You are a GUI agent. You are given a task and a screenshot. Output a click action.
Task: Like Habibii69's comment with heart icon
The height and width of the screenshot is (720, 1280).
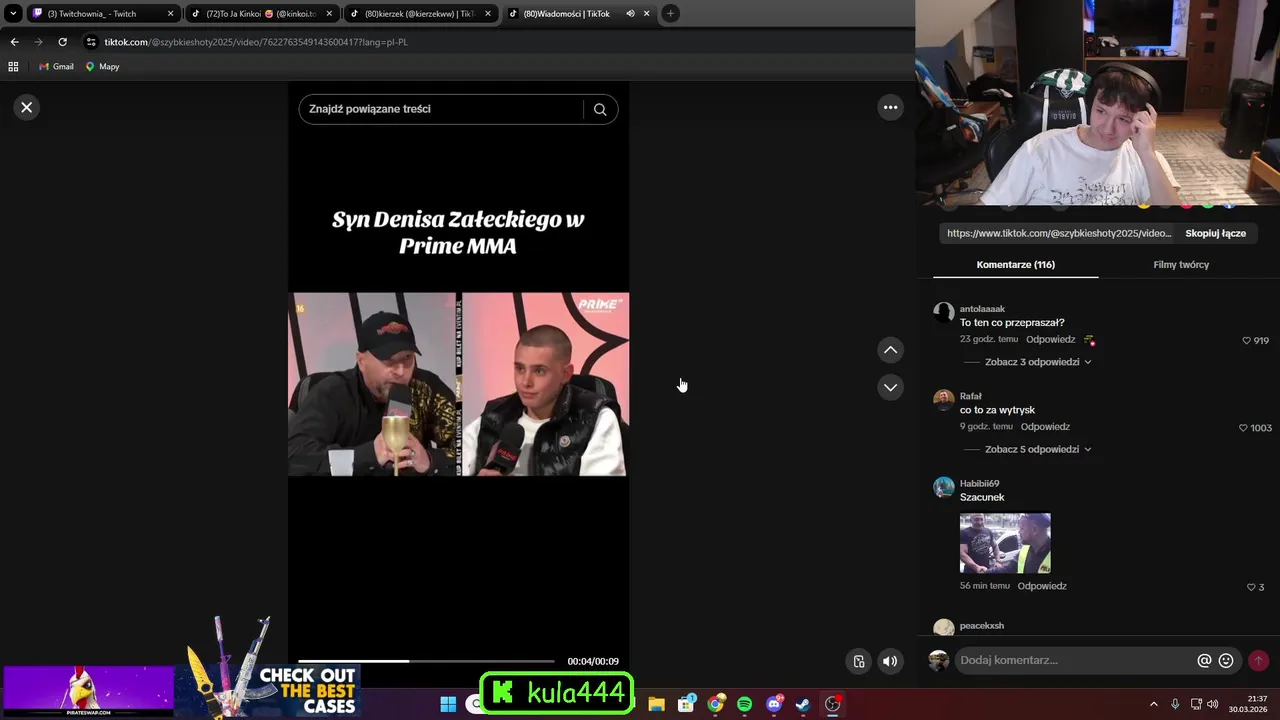click(1251, 587)
